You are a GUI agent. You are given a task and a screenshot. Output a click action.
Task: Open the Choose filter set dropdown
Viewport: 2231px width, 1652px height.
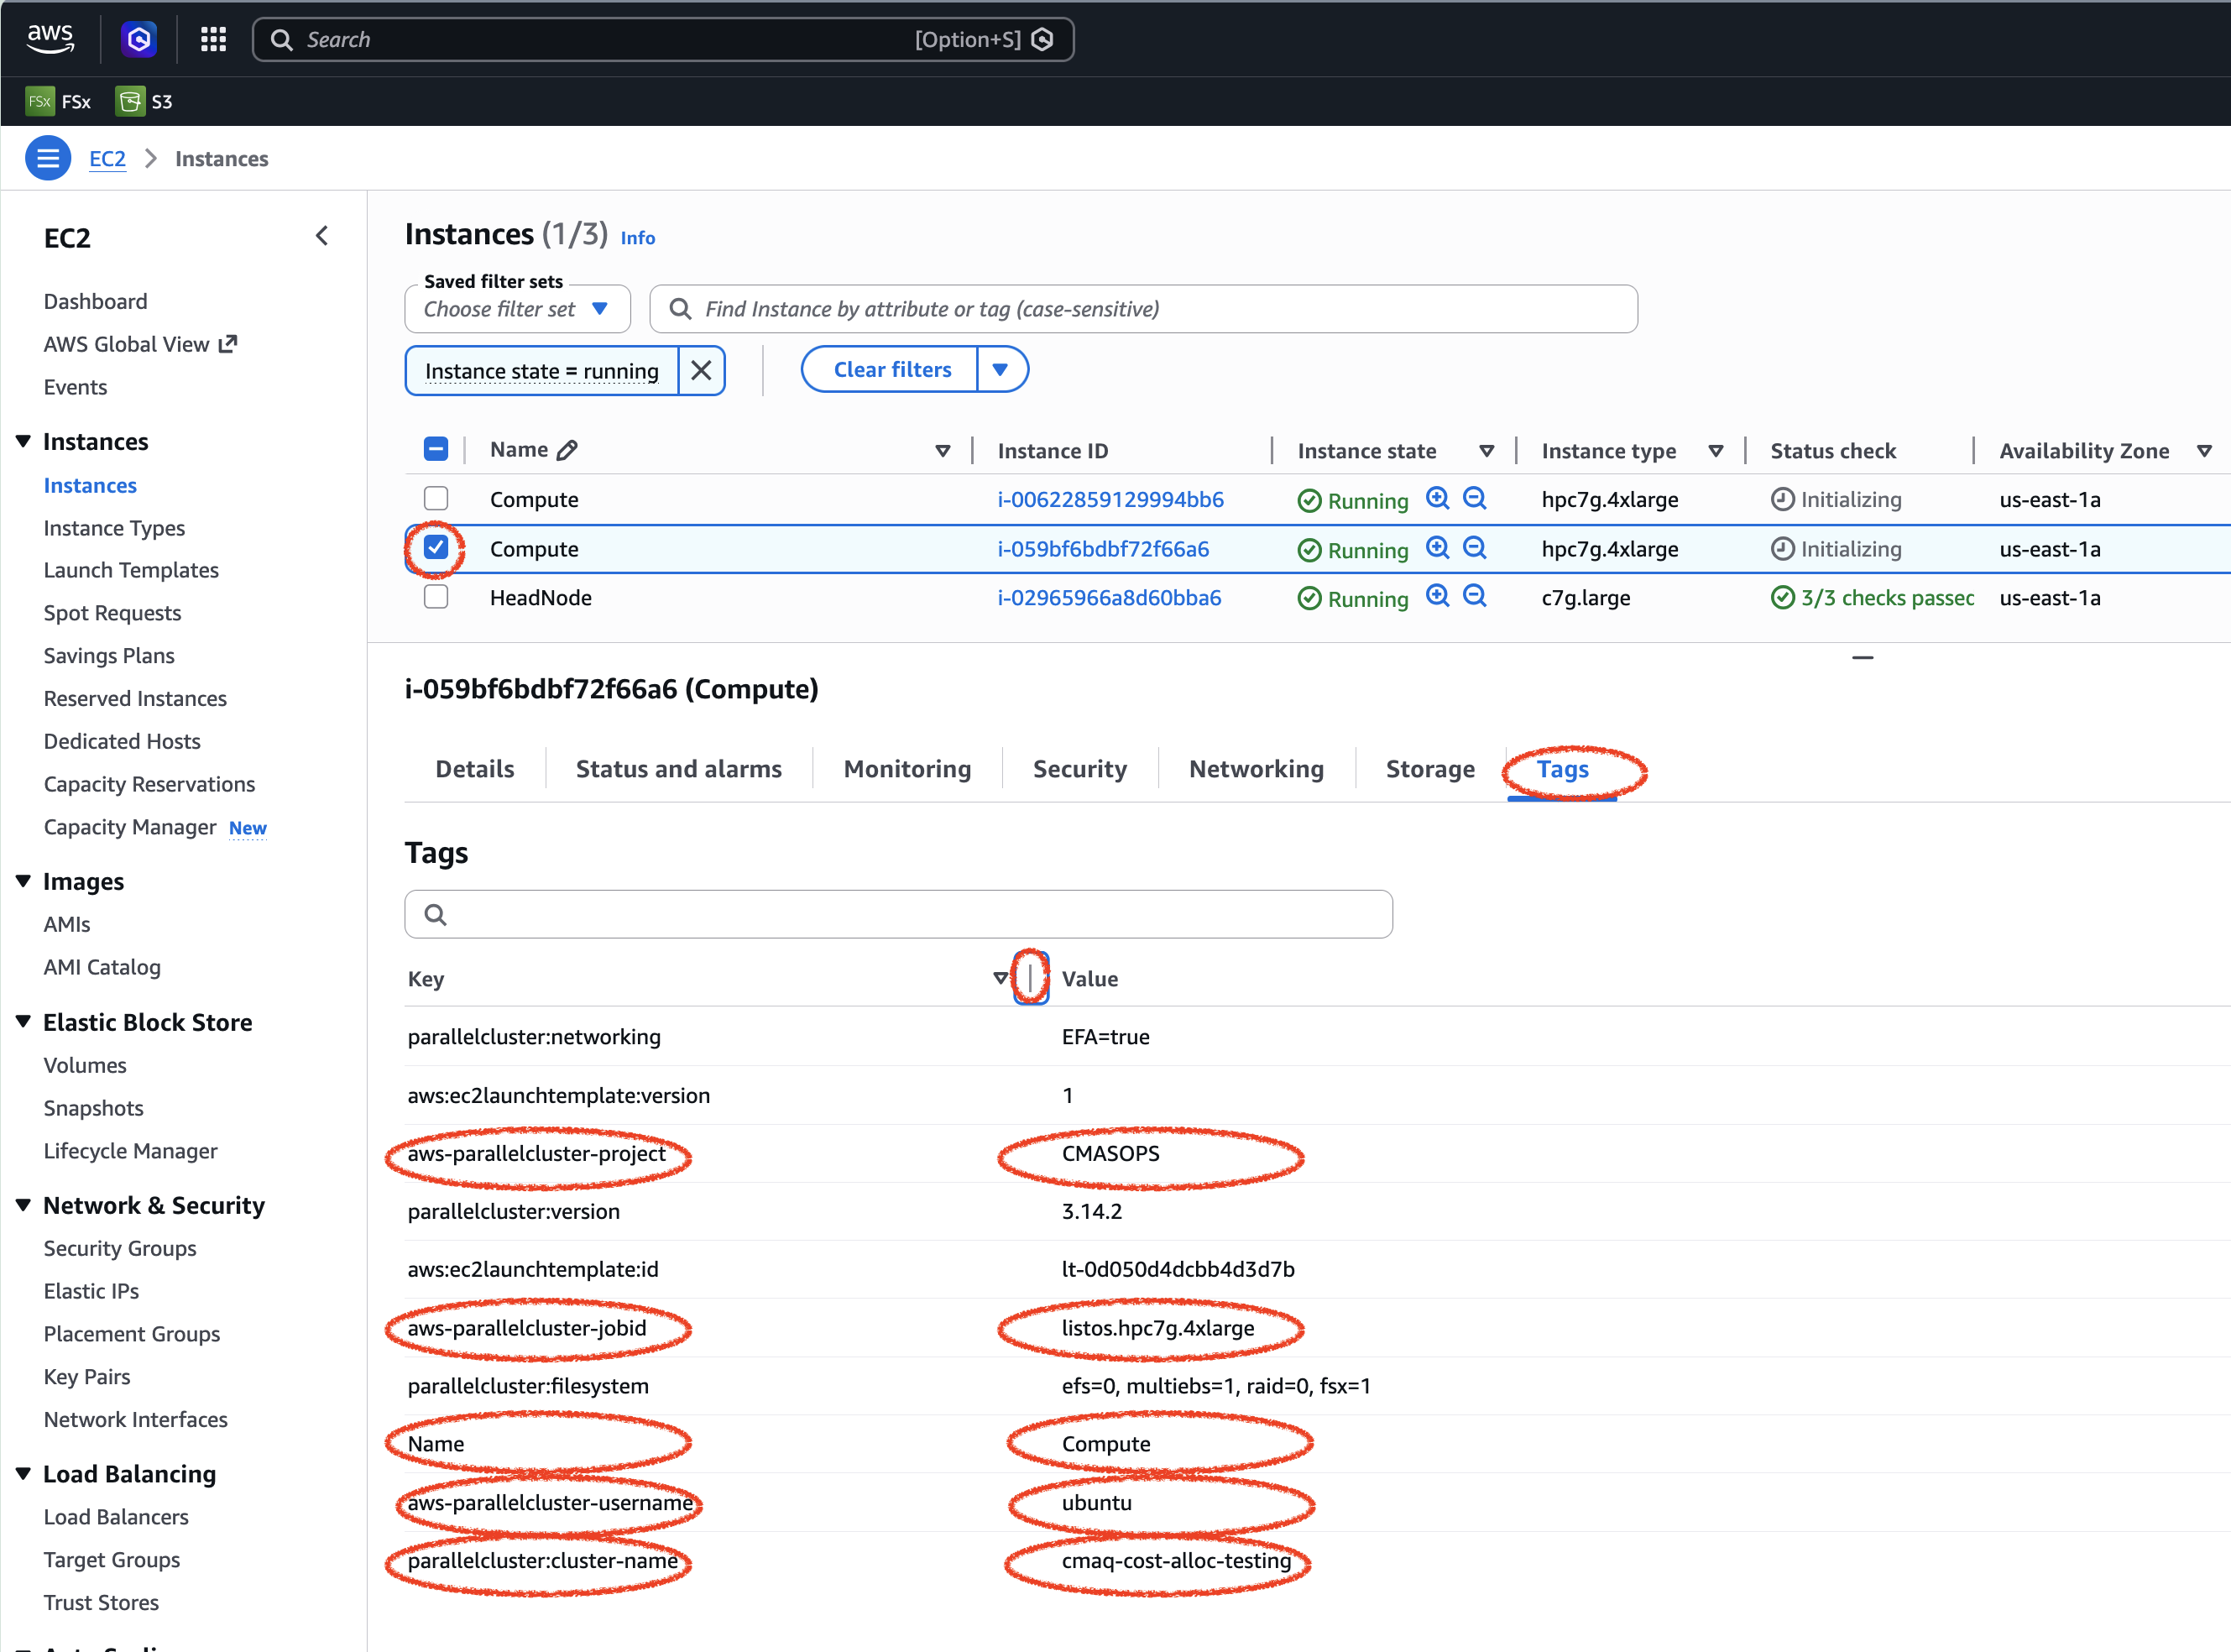click(517, 309)
